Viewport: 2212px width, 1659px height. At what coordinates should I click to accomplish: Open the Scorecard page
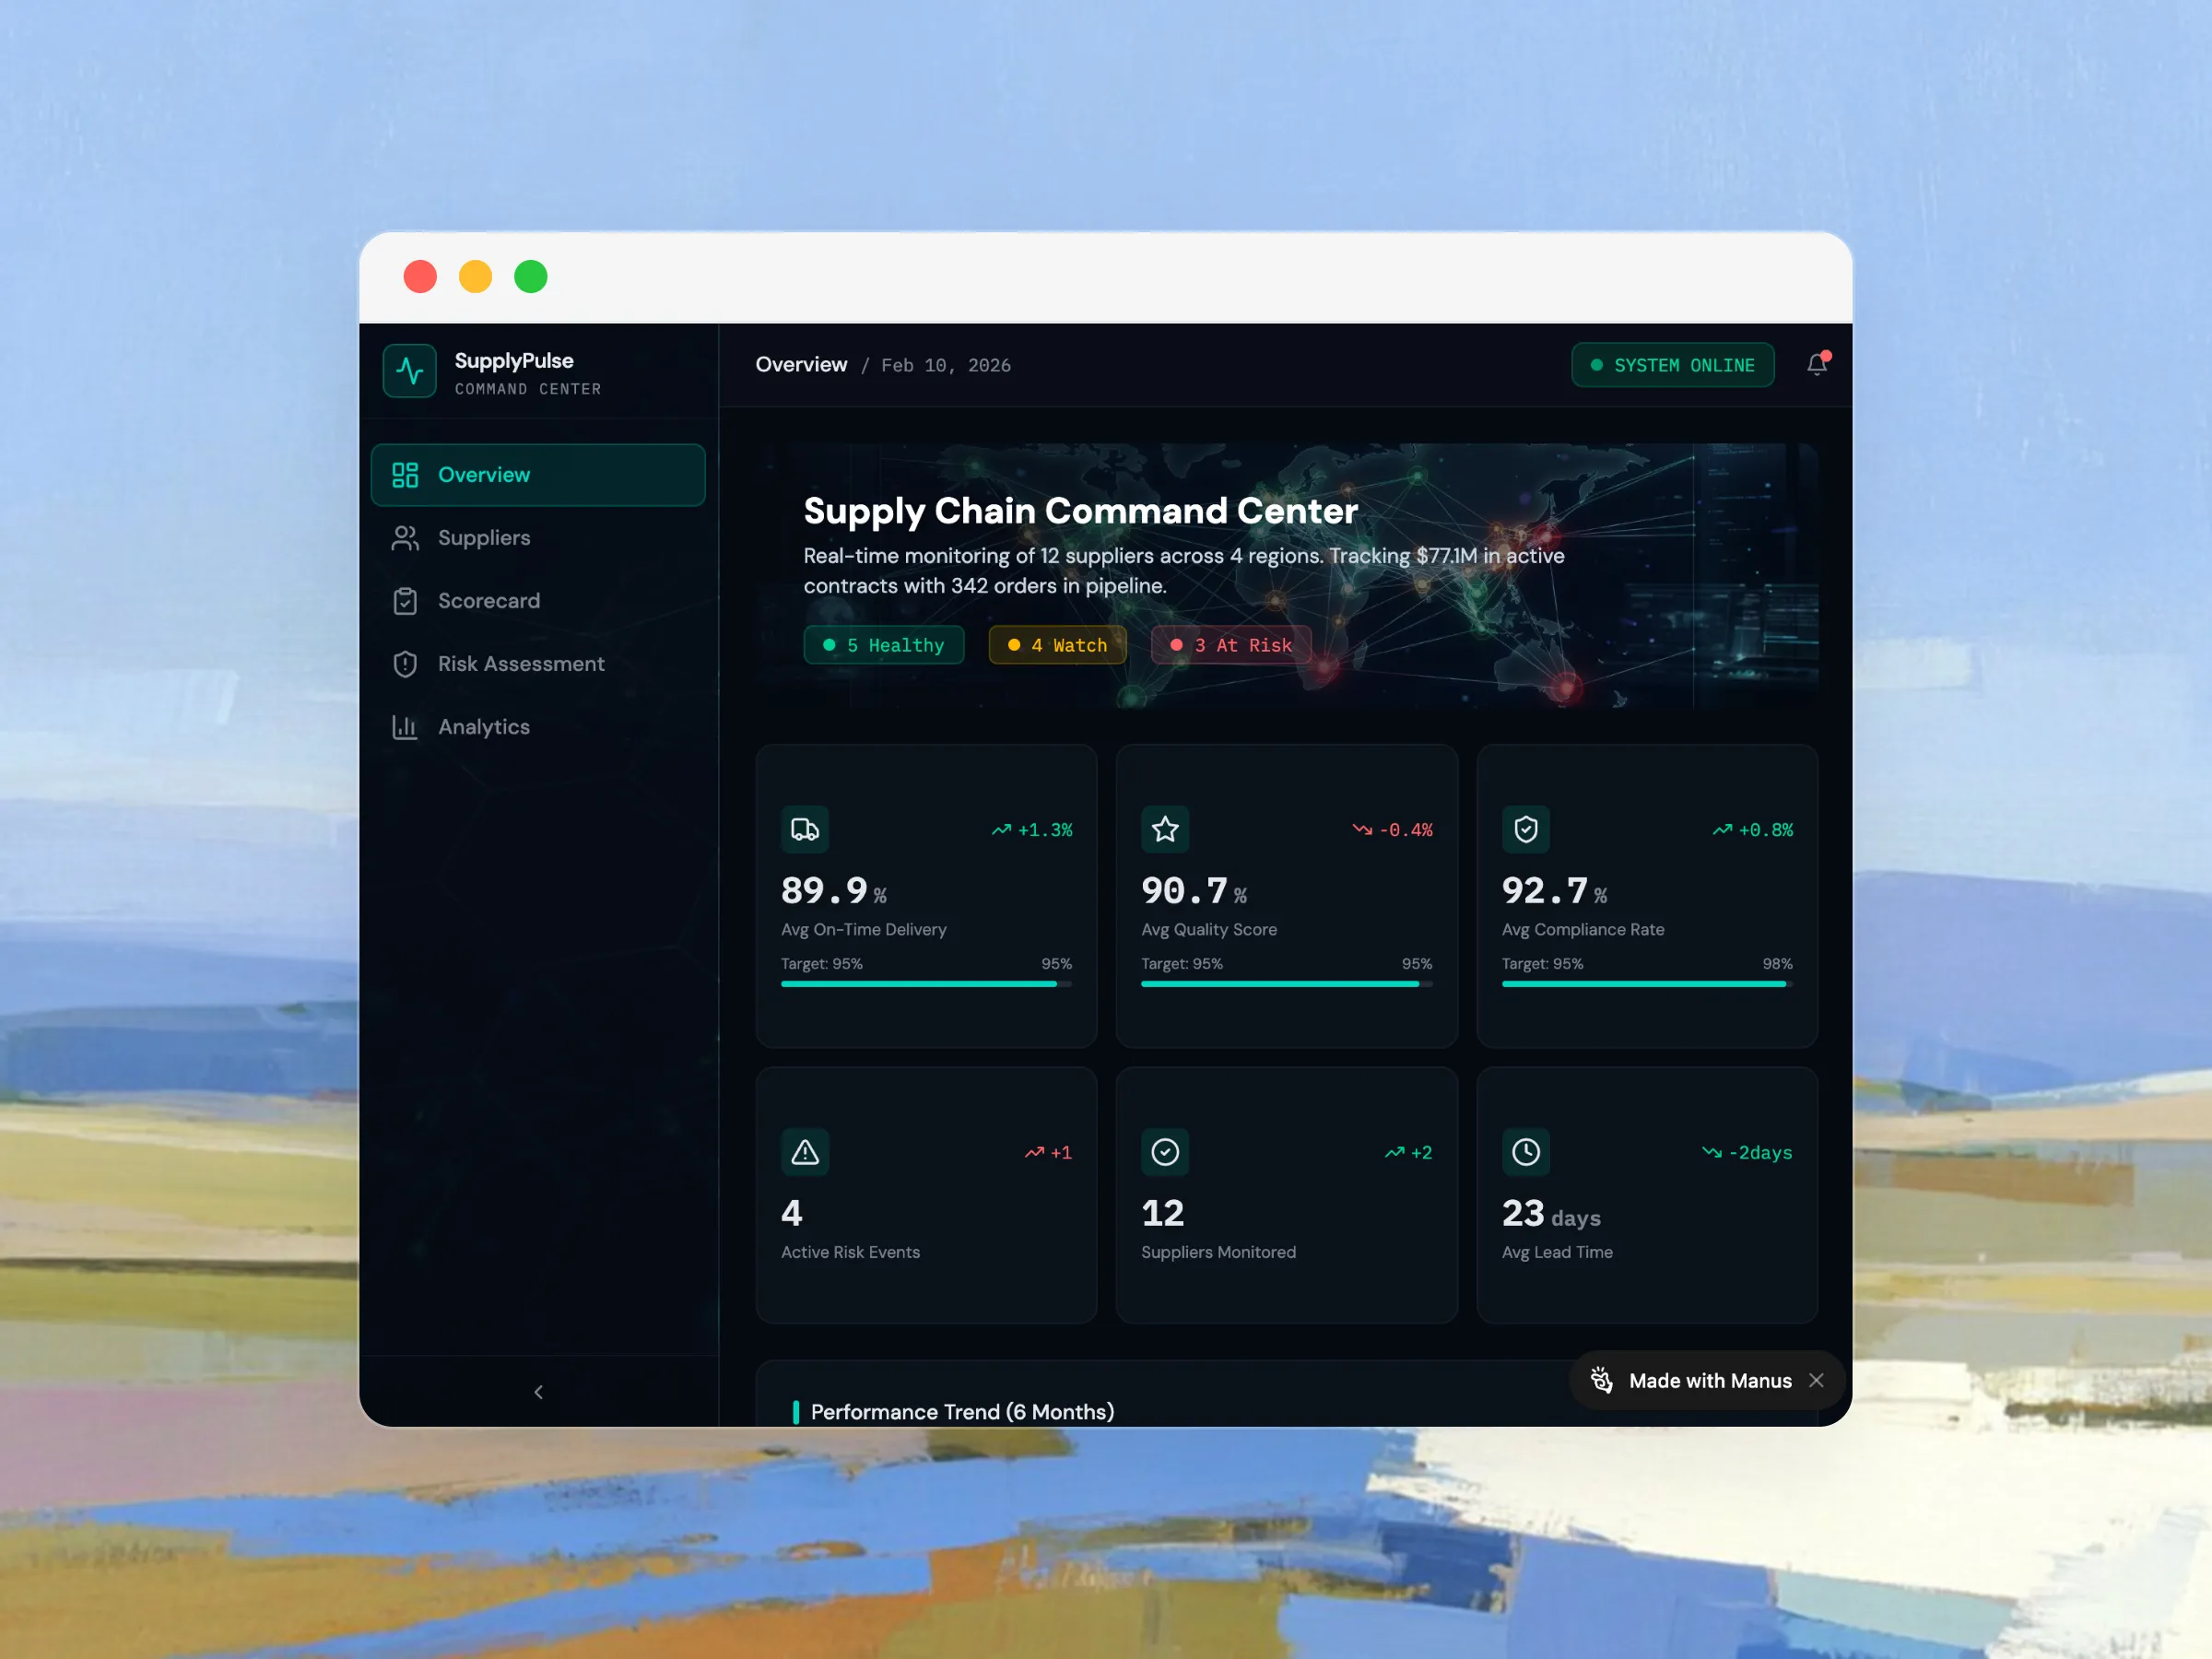[x=488, y=601]
